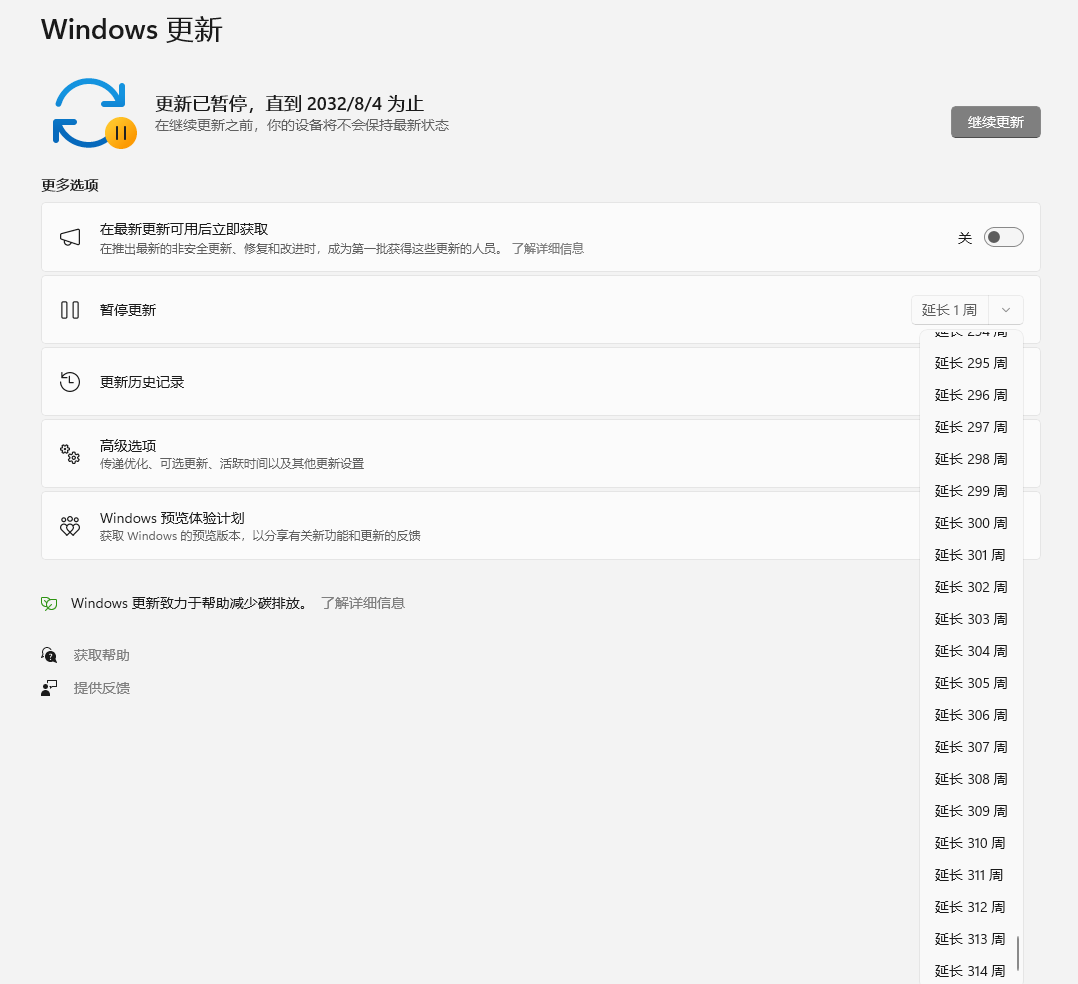The height and width of the screenshot is (984, 1078).
Task: Click the Windows Update sync status icon
Action: pyautogui.click(x=95, y=113)
